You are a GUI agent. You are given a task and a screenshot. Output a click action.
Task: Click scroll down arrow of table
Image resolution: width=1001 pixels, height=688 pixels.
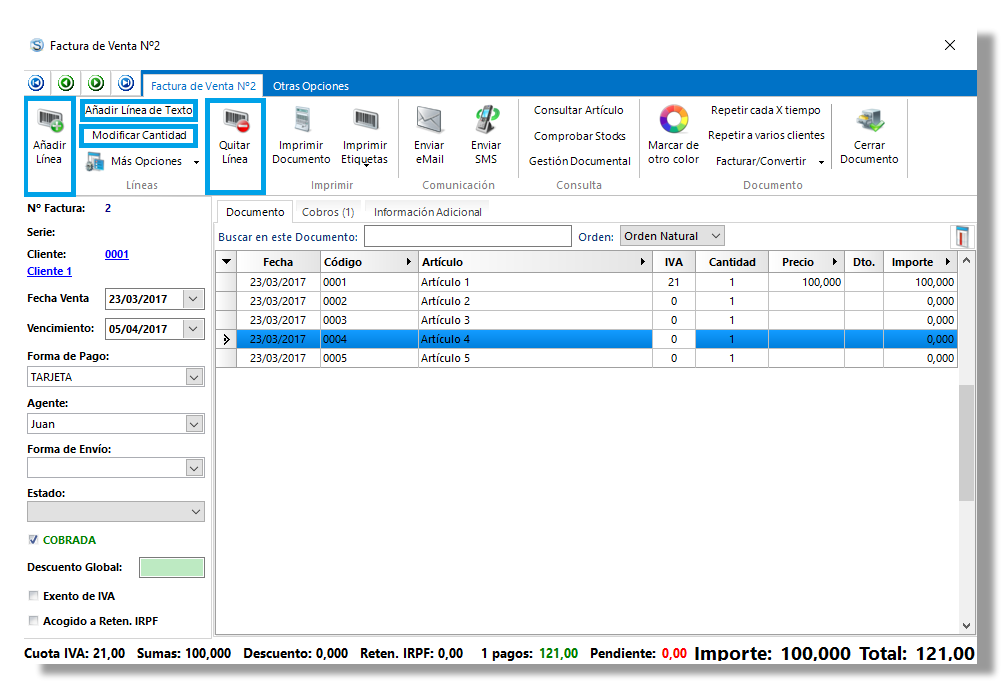coord(967,626)
